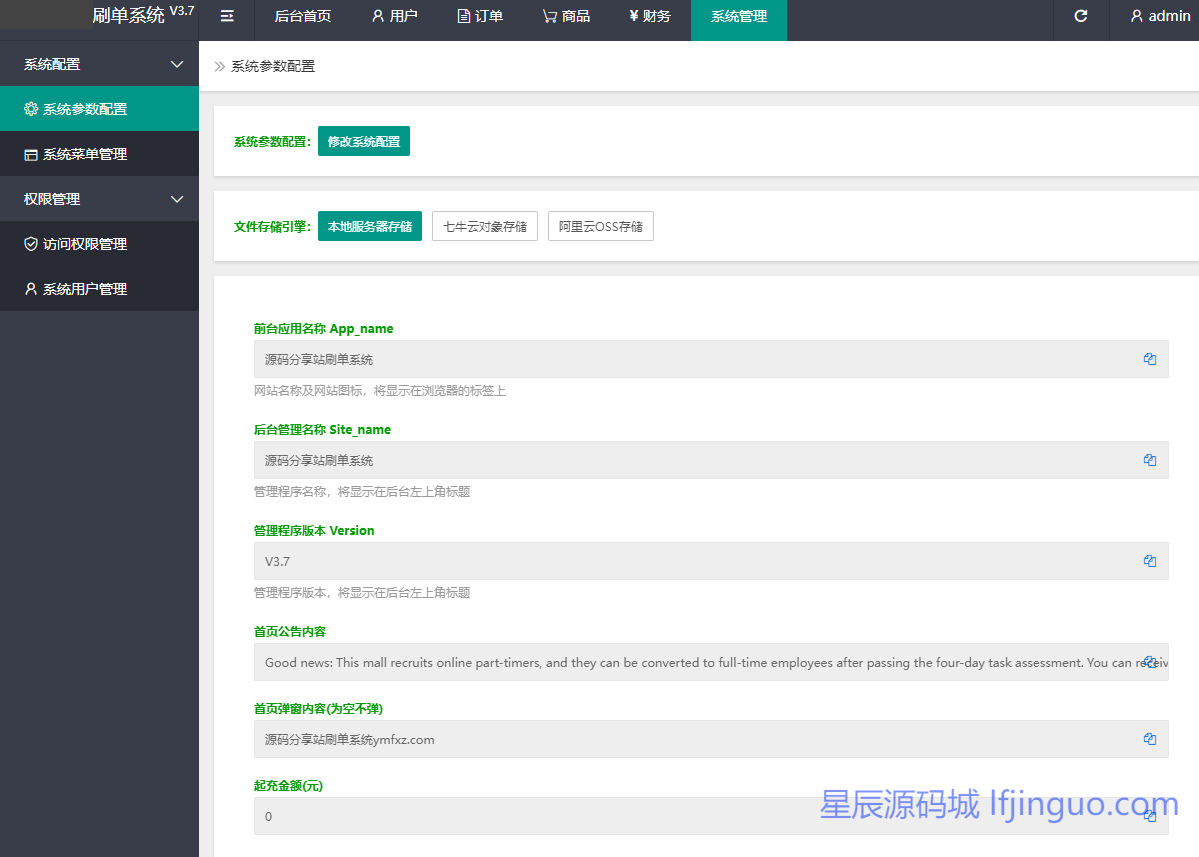The image size is (1199, 857).
Task: Click the 修改系统配置 button
Action: pos(364,141)
